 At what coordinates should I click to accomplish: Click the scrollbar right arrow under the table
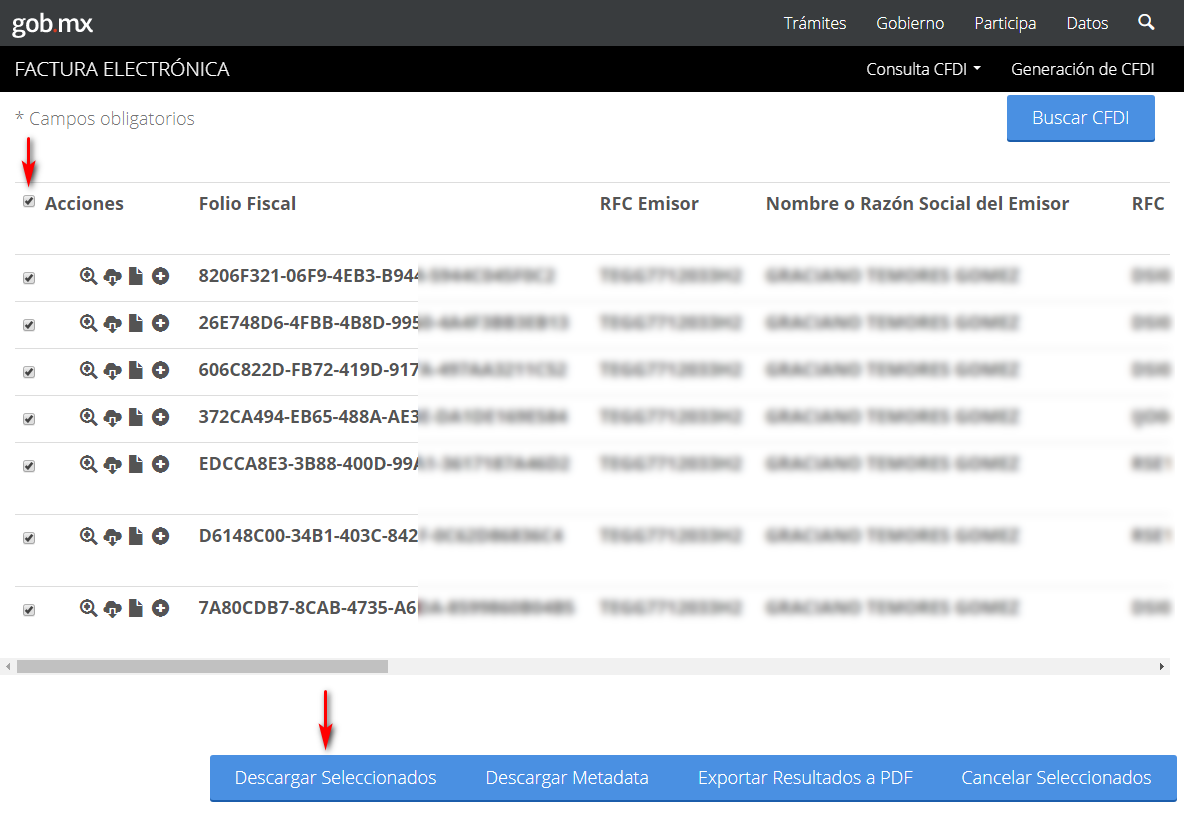(1162, 666)
